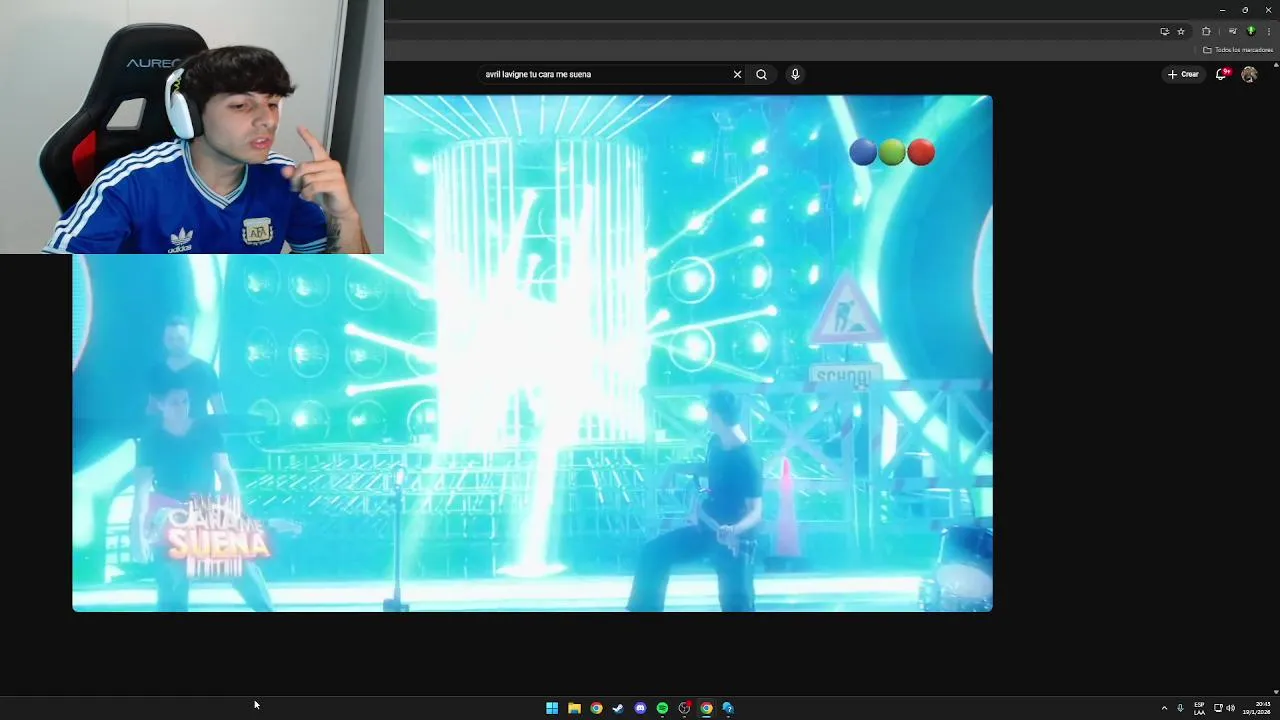
Task: Switch to the active Chrome window in taskbar
Action: [x=706, y=708]
